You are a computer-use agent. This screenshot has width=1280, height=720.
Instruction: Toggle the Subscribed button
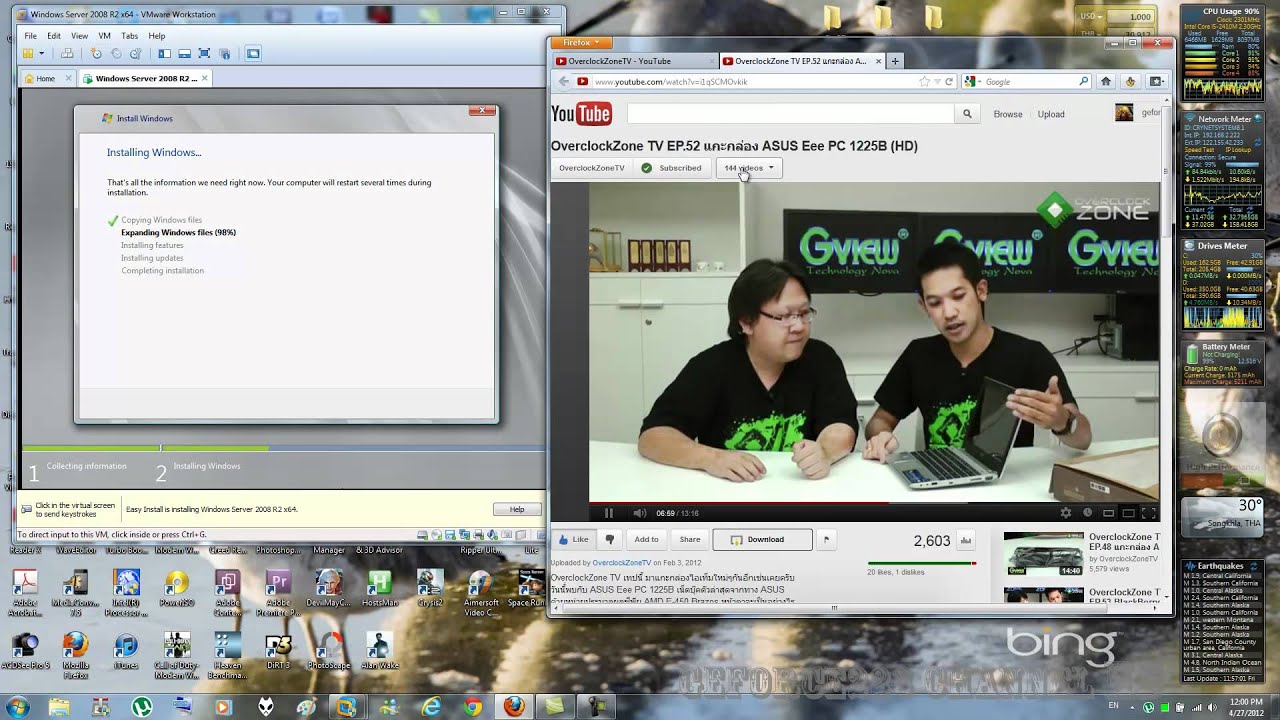[672, 168]
